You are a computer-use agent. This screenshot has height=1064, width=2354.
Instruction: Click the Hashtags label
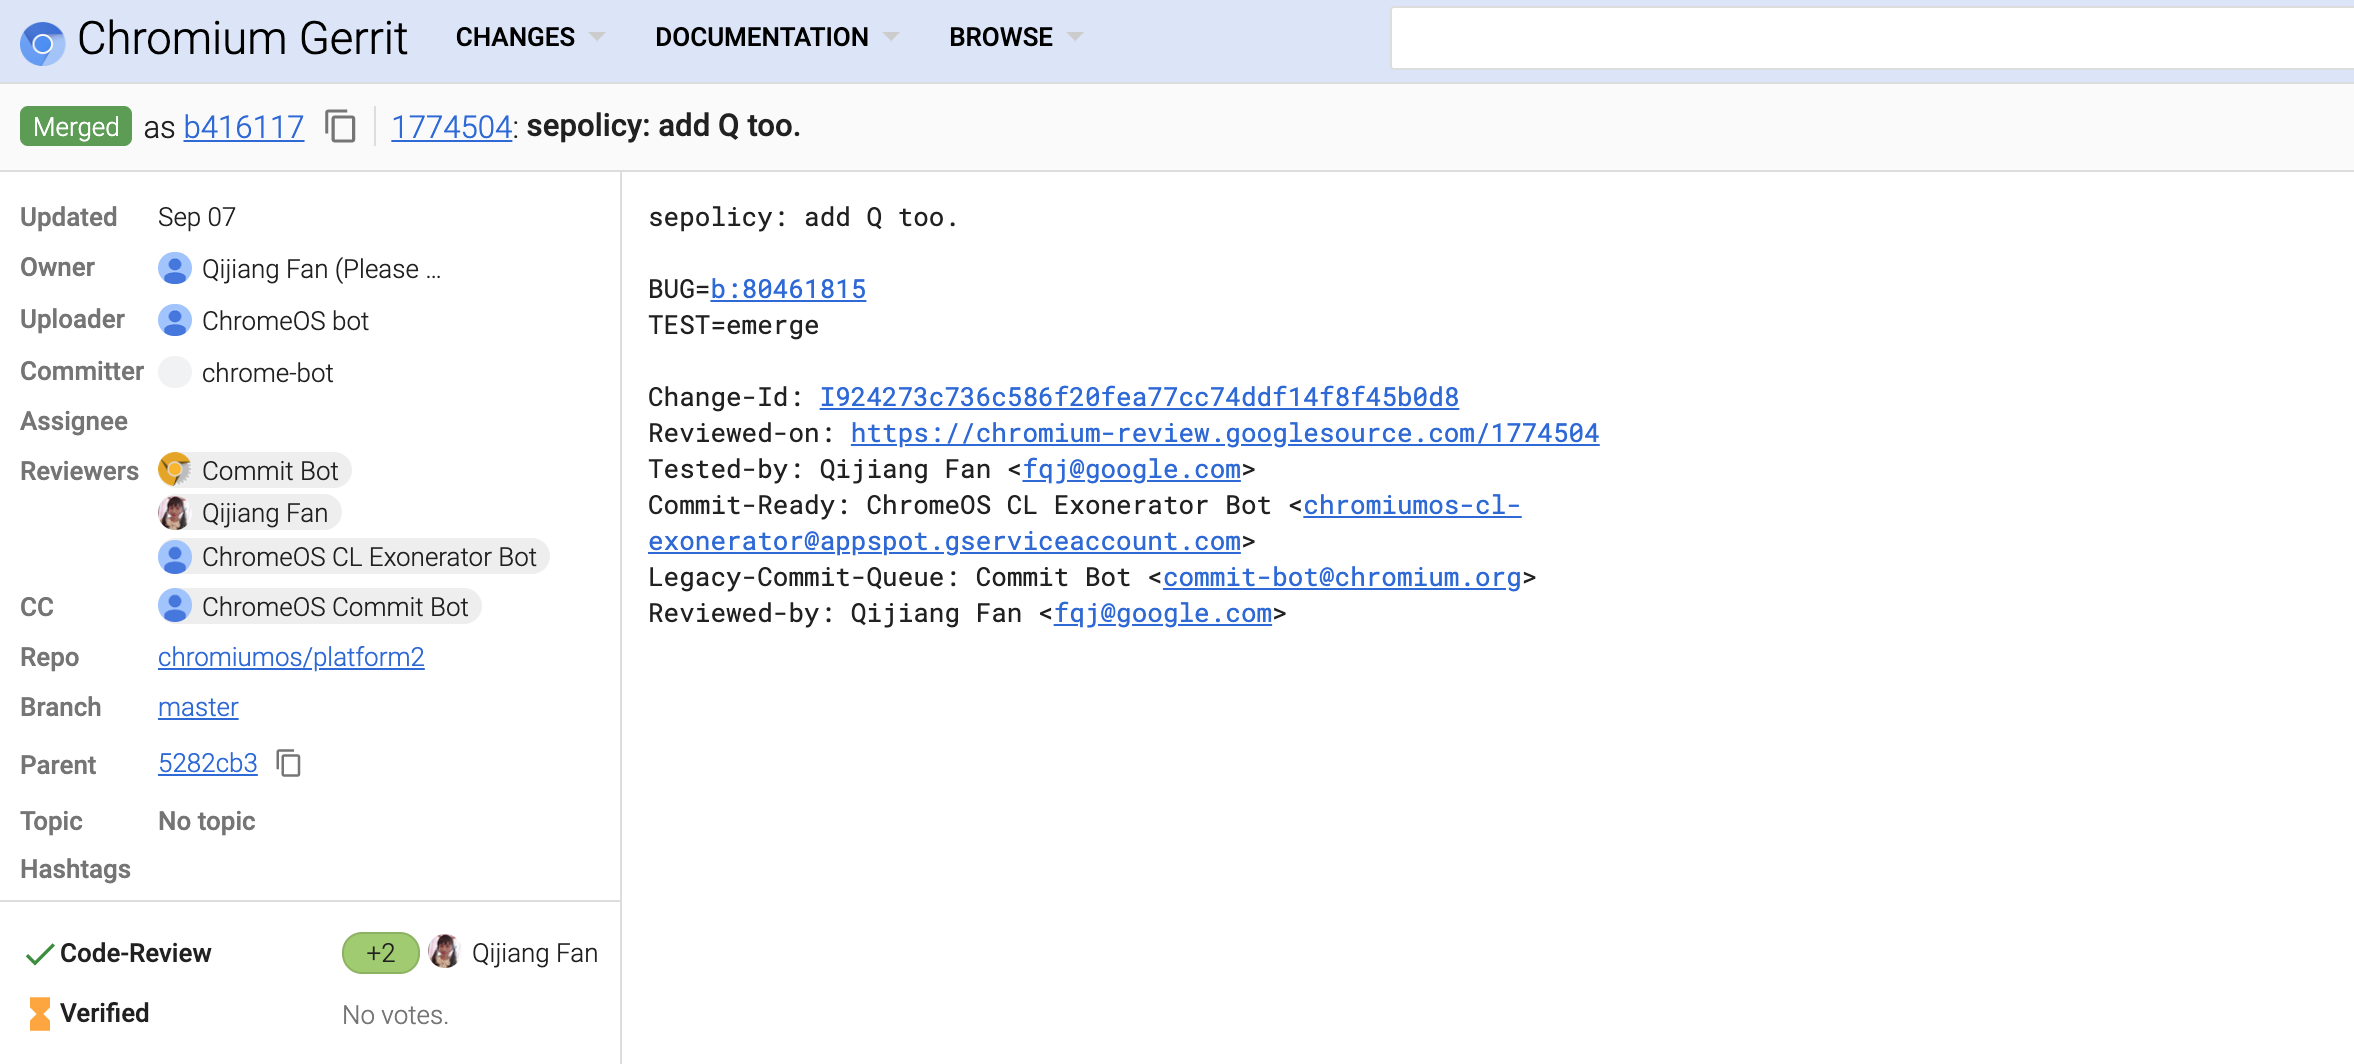(x=75, y=869)
